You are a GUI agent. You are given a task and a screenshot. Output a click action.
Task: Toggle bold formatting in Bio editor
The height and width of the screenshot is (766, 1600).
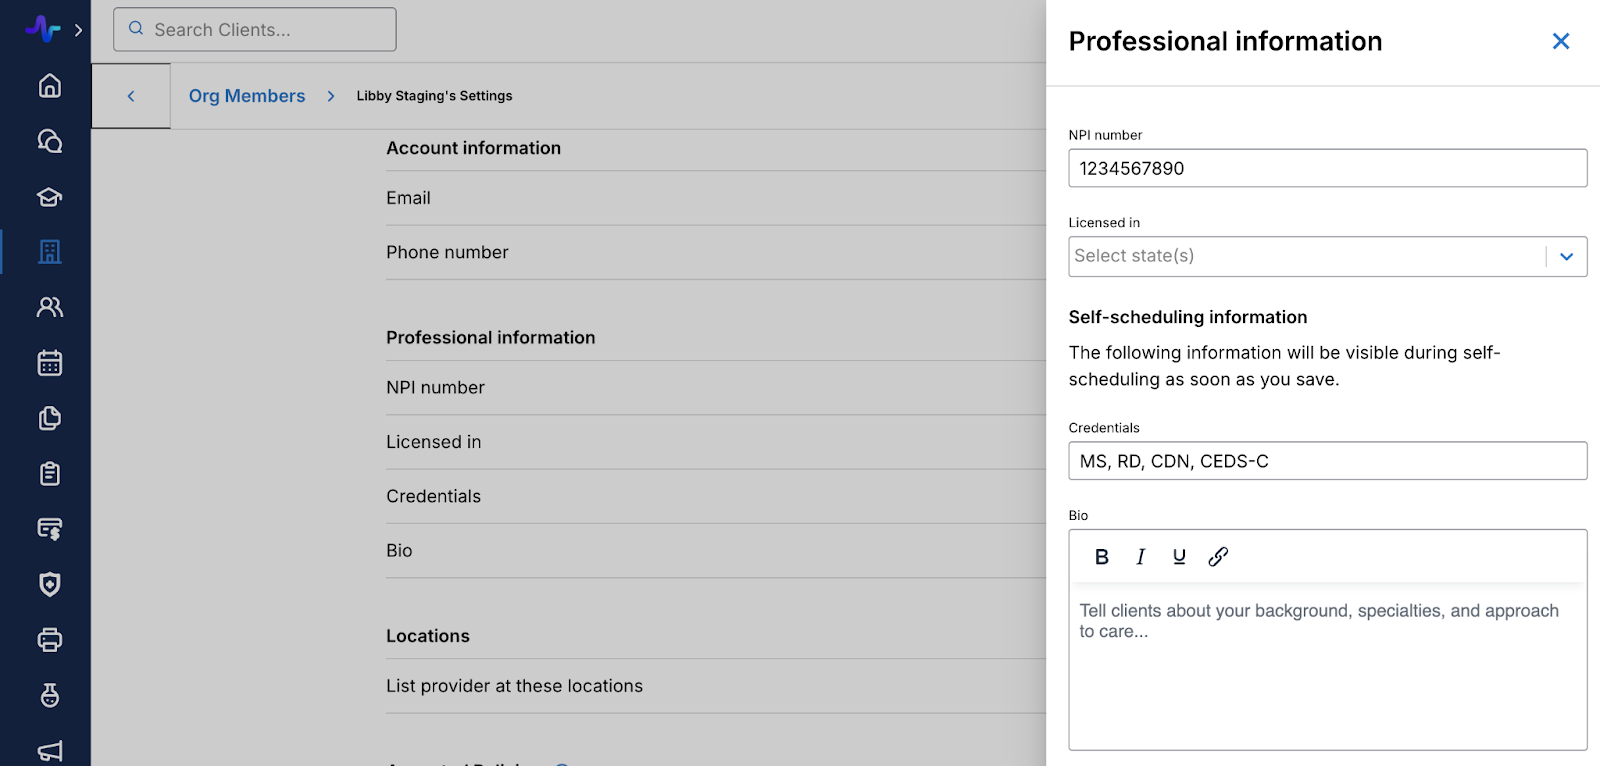pos(1102,557)
